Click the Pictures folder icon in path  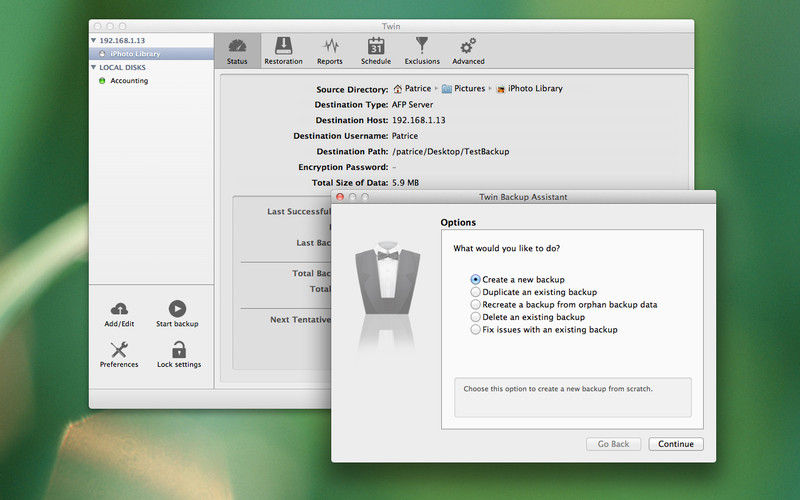(446, 89)
